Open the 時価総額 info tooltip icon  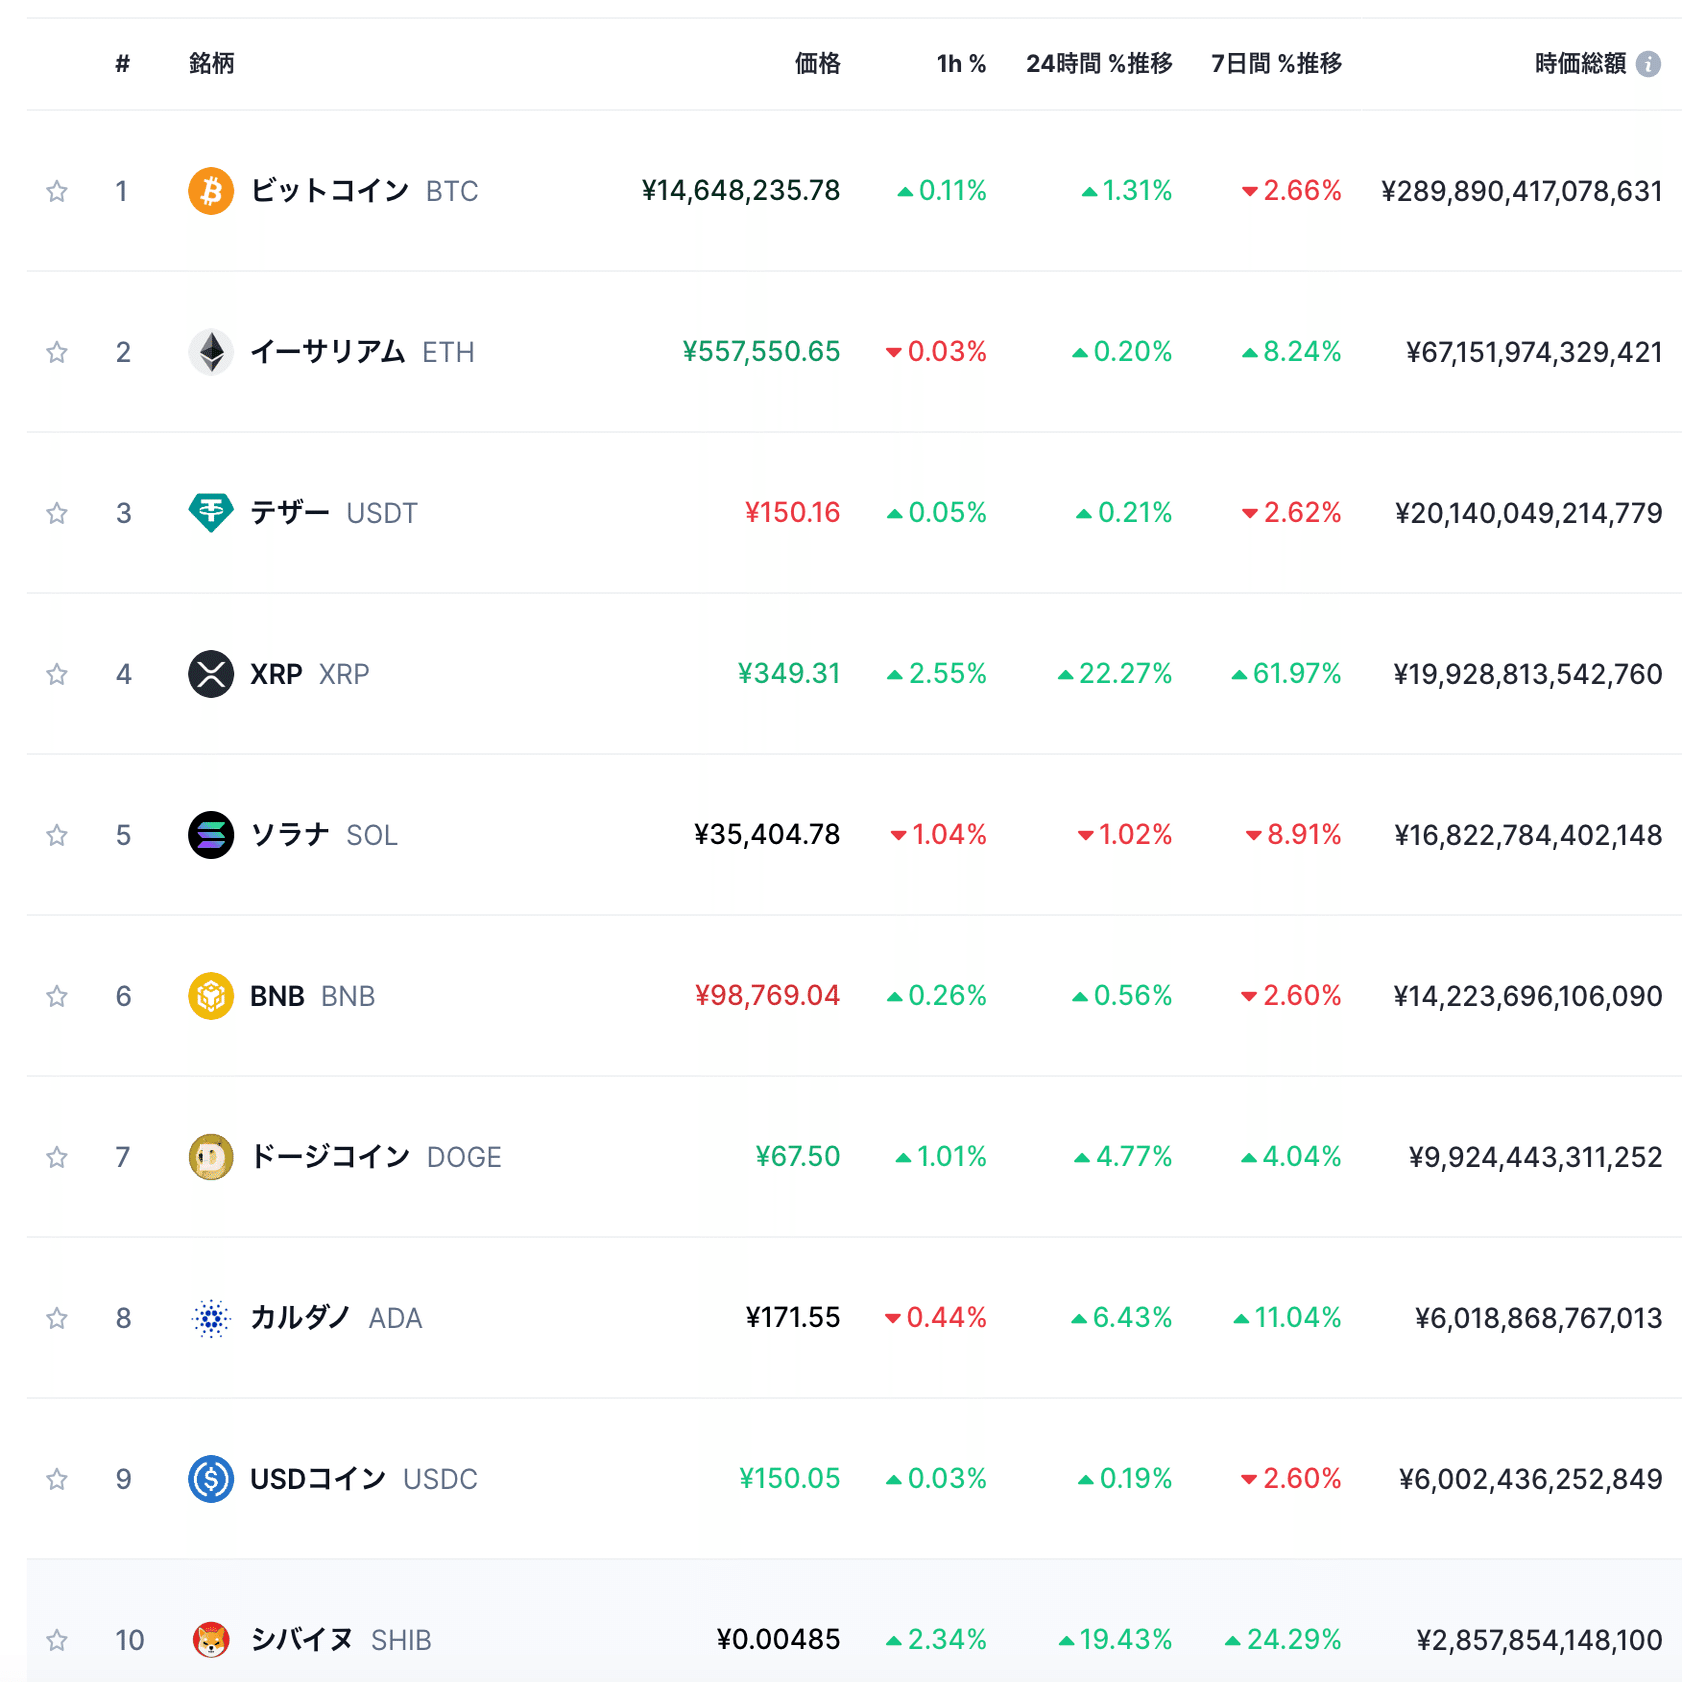[1650, 63]
